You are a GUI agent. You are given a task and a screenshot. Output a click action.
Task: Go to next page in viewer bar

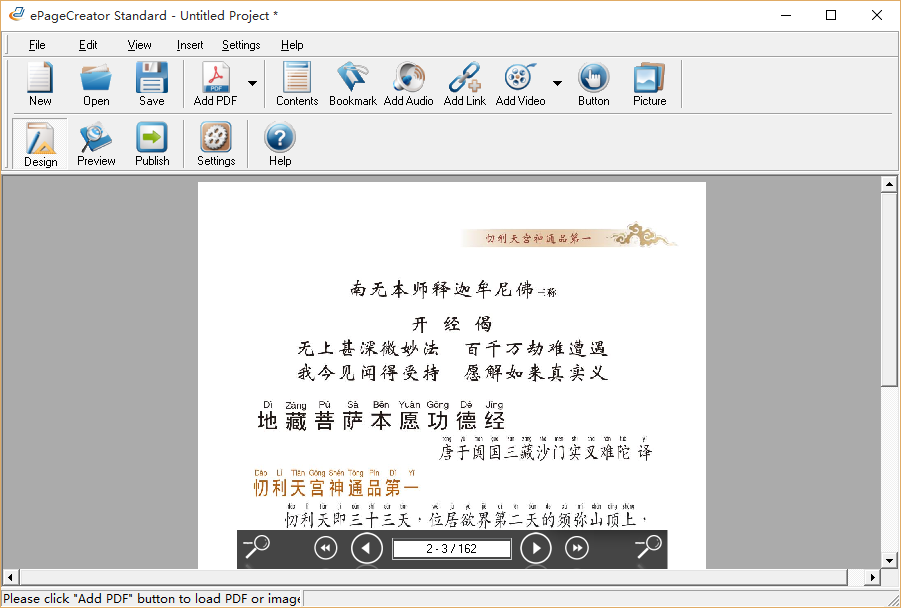[536, 548]
